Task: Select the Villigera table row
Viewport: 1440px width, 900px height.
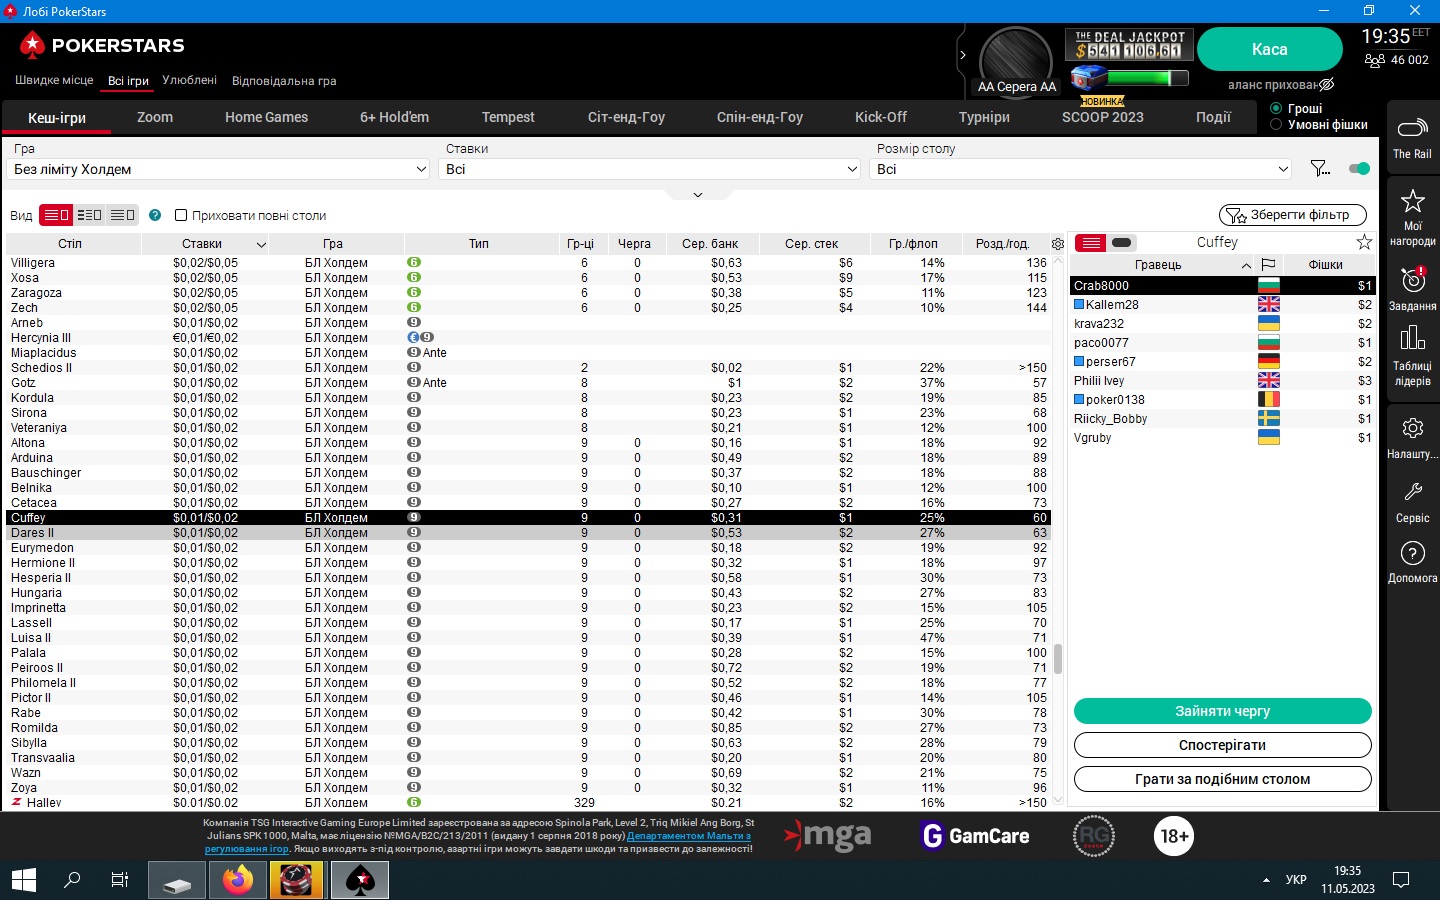Action: [x=528, y=263]
